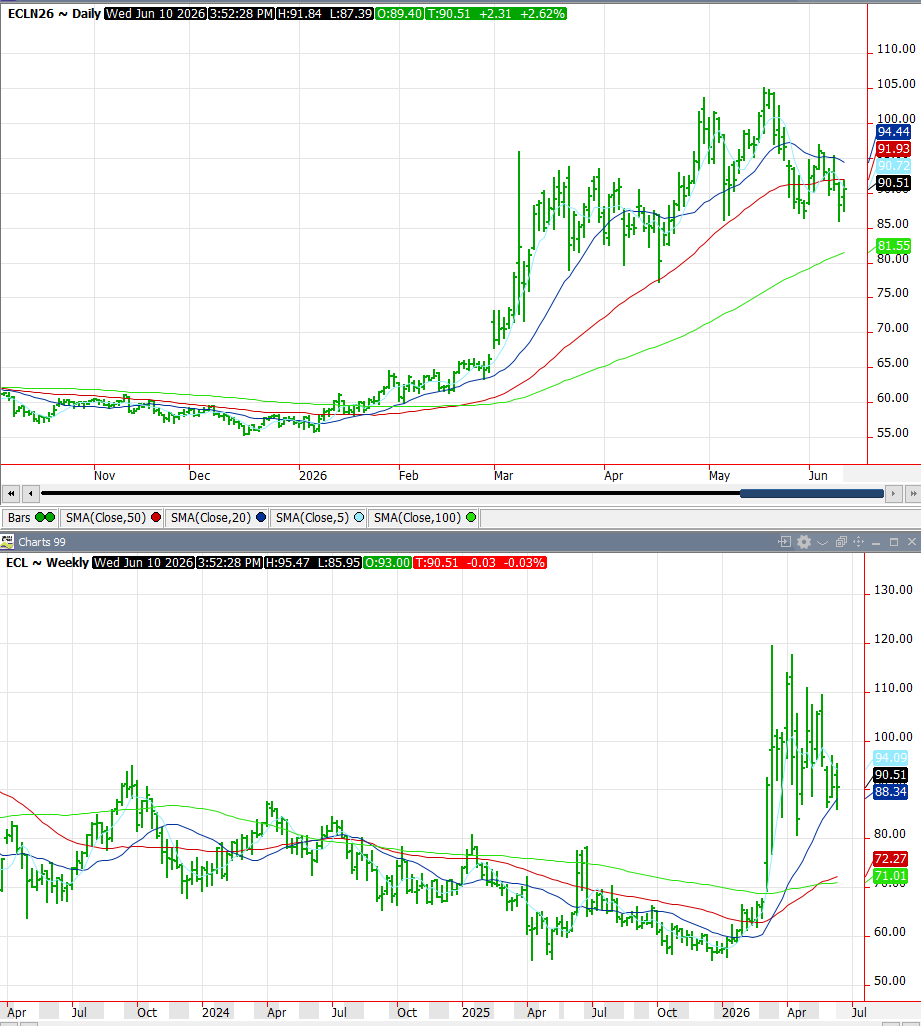Viewport: 921px width, 1026px height.
Task: Click the 81.55 green price tag on daily axis
Action: click(x=894, y=245)
